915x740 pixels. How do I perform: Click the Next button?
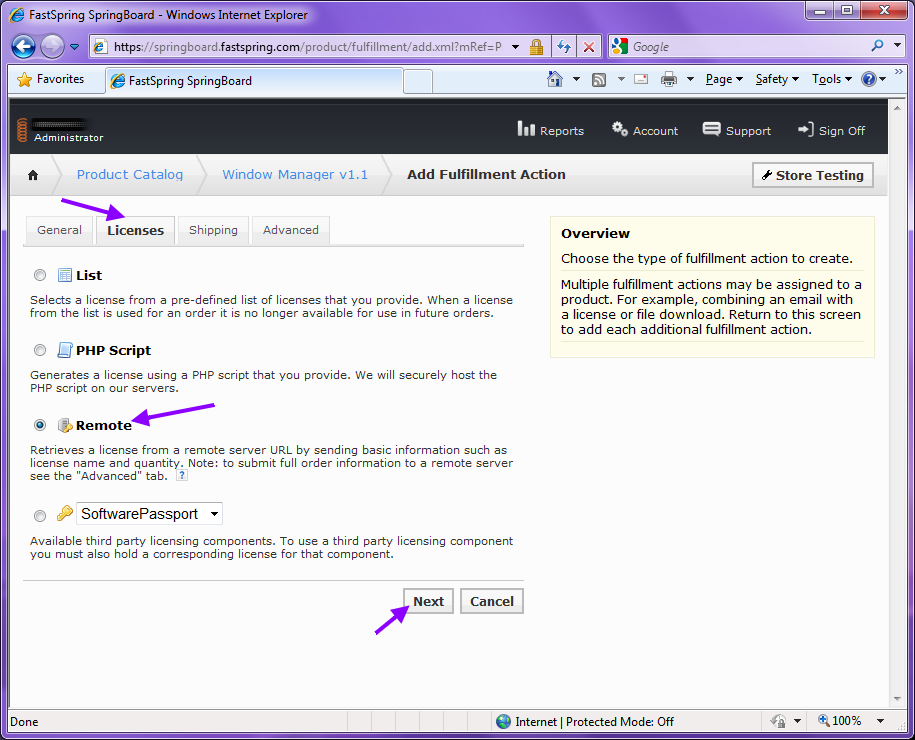pyautogui.click(x=428, y=601)
